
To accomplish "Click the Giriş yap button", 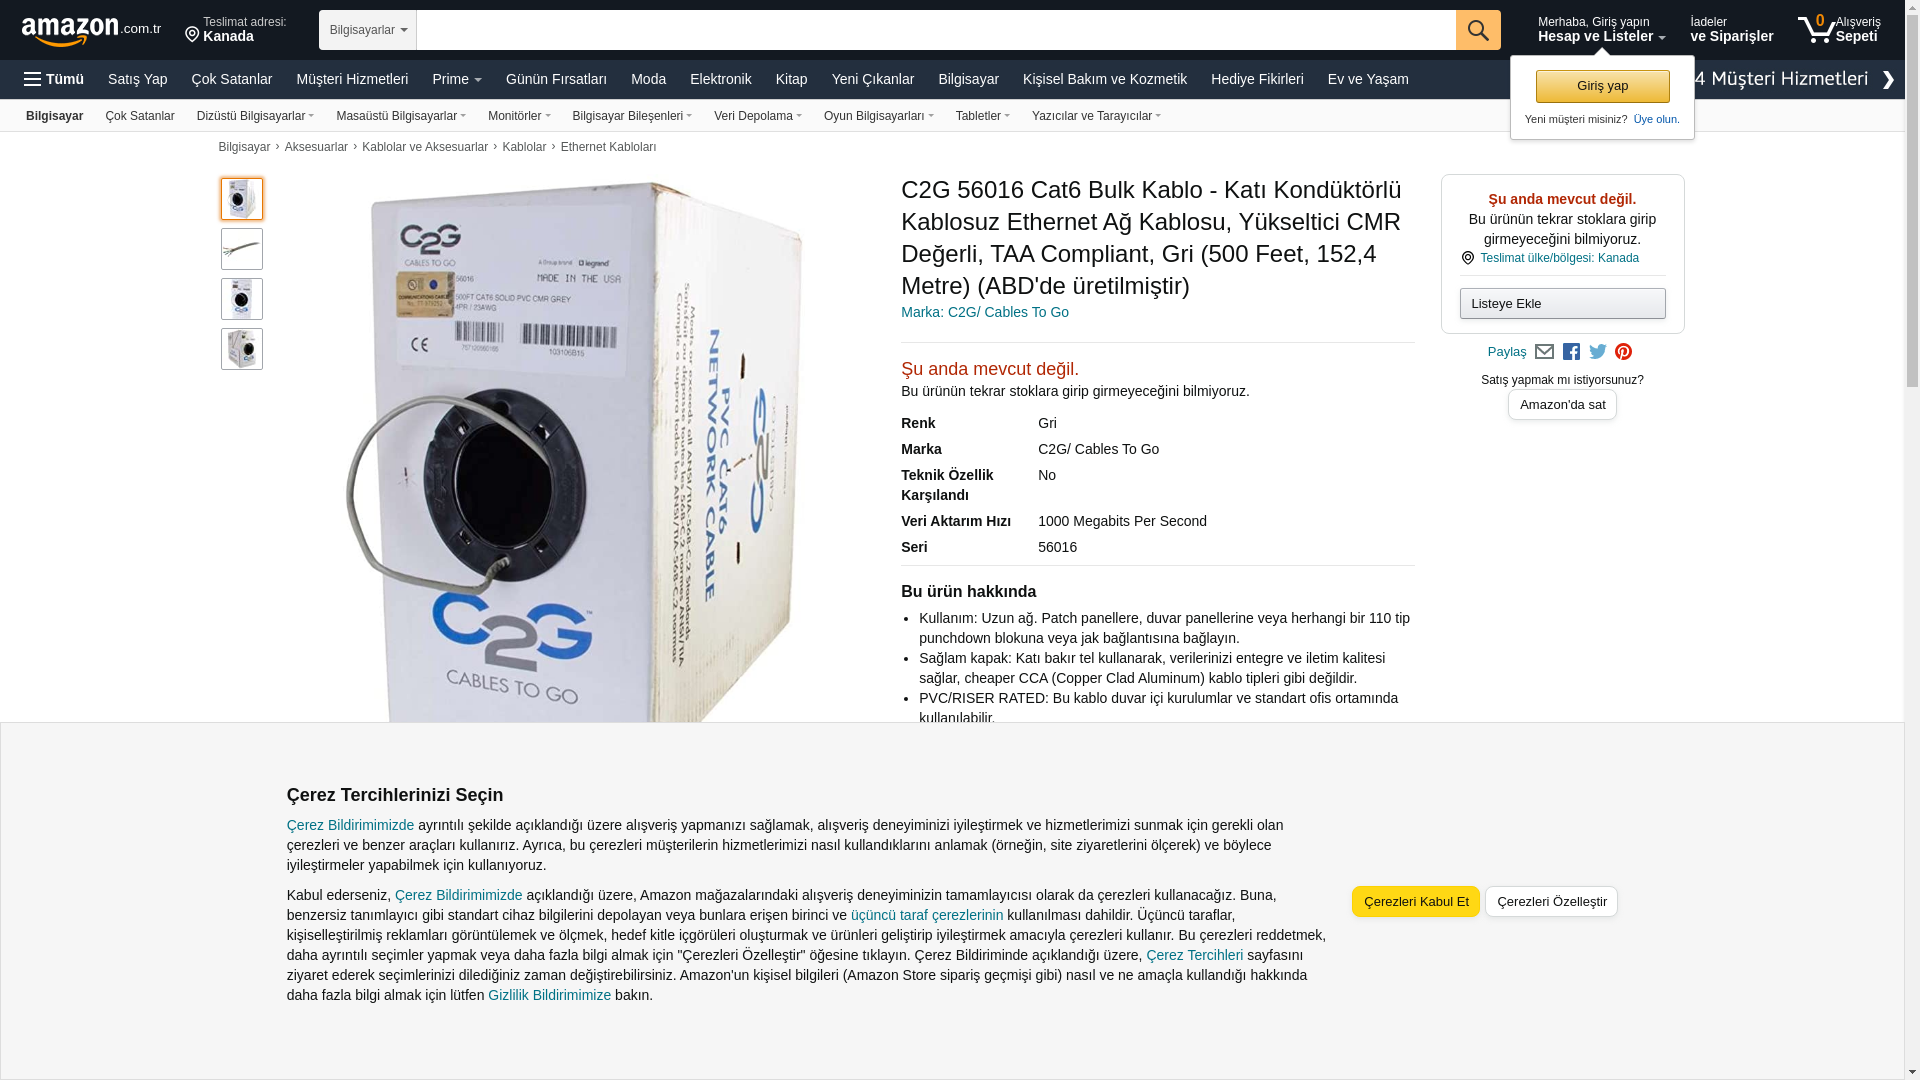I will pos(1602,86).
